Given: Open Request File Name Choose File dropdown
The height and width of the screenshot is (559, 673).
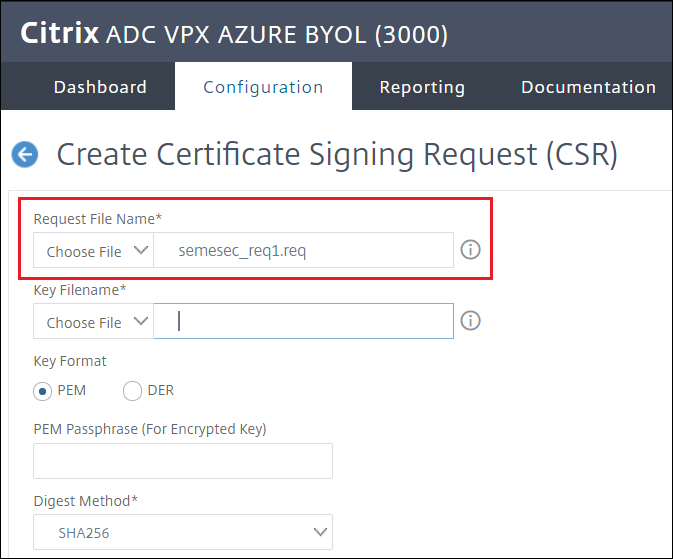Looking at the screenshot, I should pos(94,251).
